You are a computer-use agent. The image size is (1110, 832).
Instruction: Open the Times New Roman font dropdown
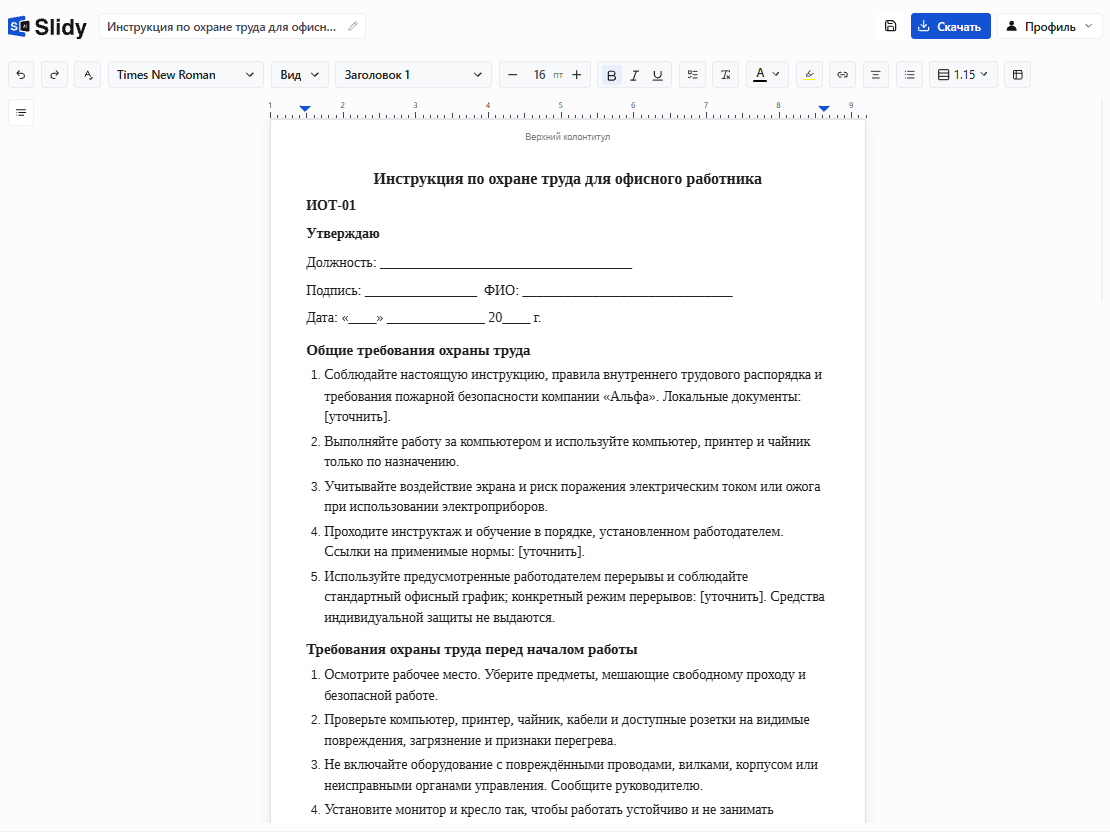tap(185, 74)
